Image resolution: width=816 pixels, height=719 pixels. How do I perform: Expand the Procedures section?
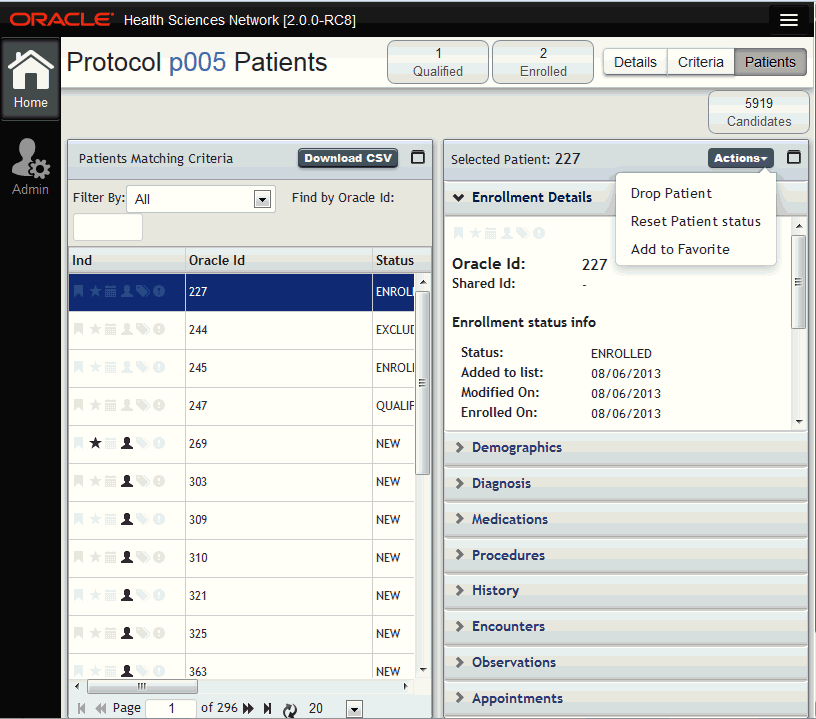pos(460,555)
